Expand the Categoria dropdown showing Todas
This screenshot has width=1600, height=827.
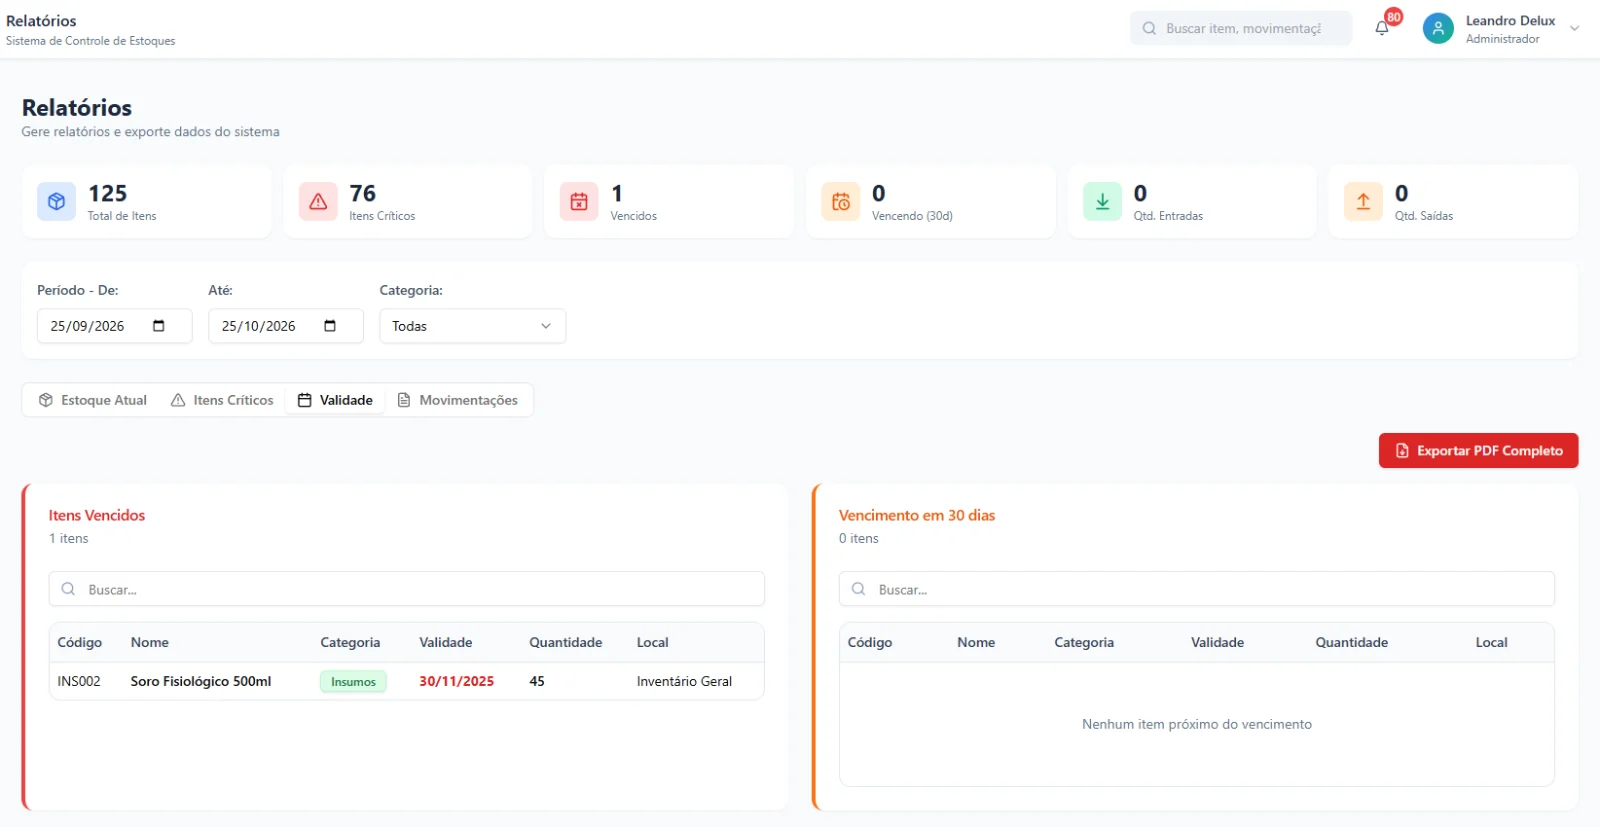[x=473, y=326]
